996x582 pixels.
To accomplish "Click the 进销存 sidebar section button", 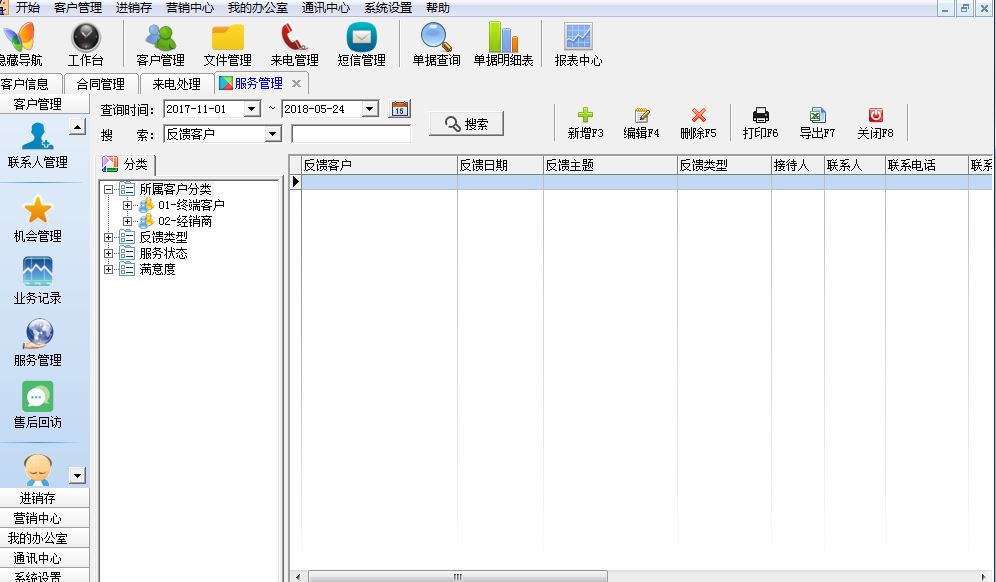I will tap(38, 498).
